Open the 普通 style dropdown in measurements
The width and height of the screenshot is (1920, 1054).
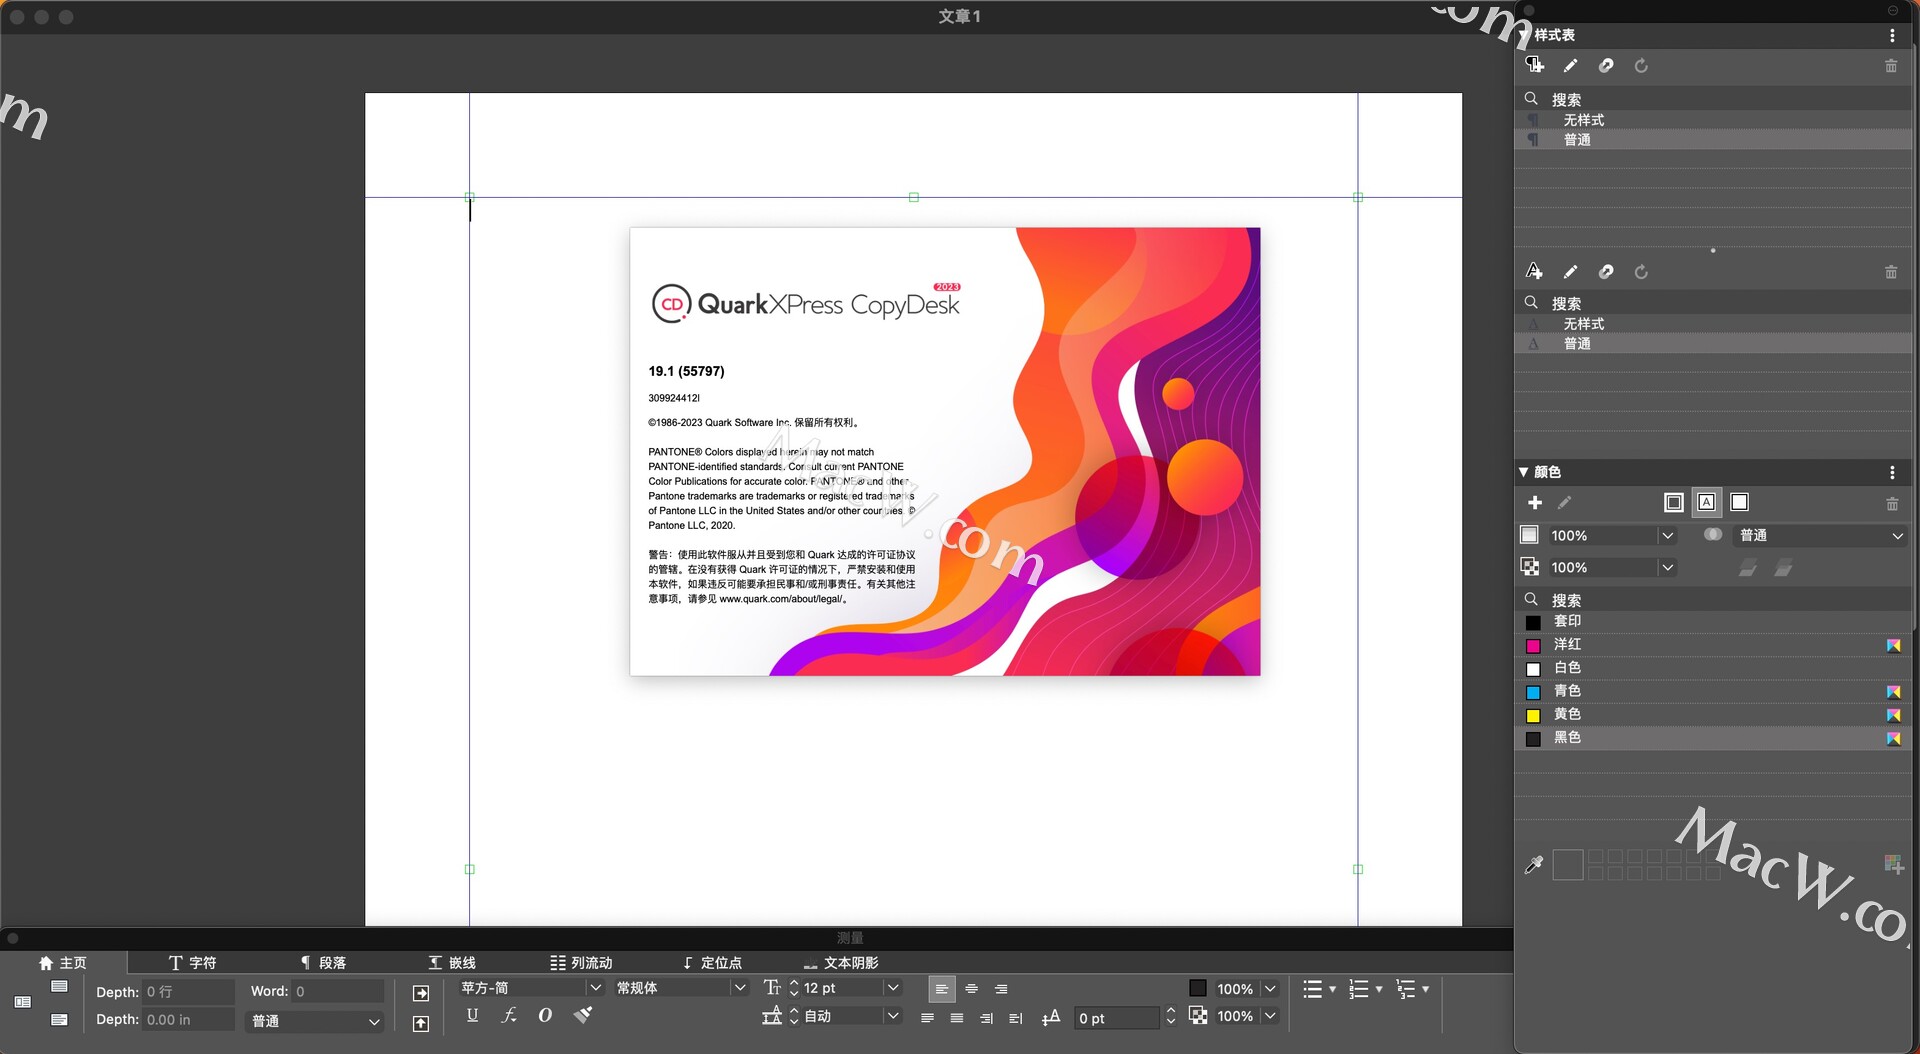[315, 1021]
